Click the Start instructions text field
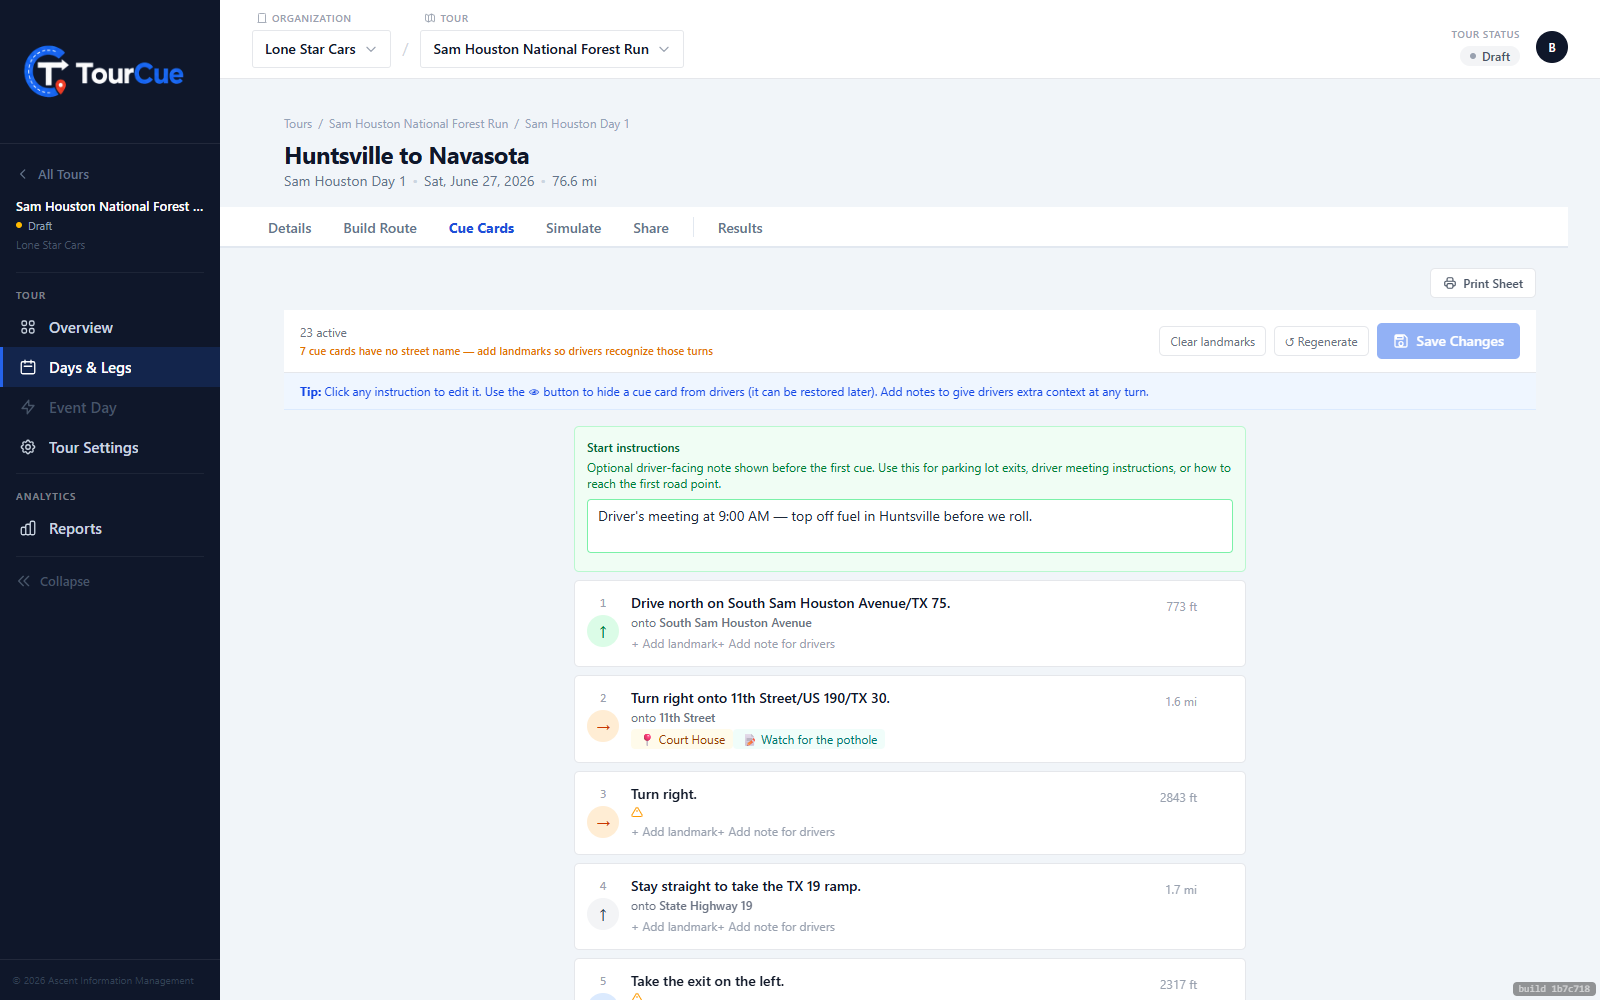The width and height of the screenshot is (1600, 1000). (x=910, y=526)
